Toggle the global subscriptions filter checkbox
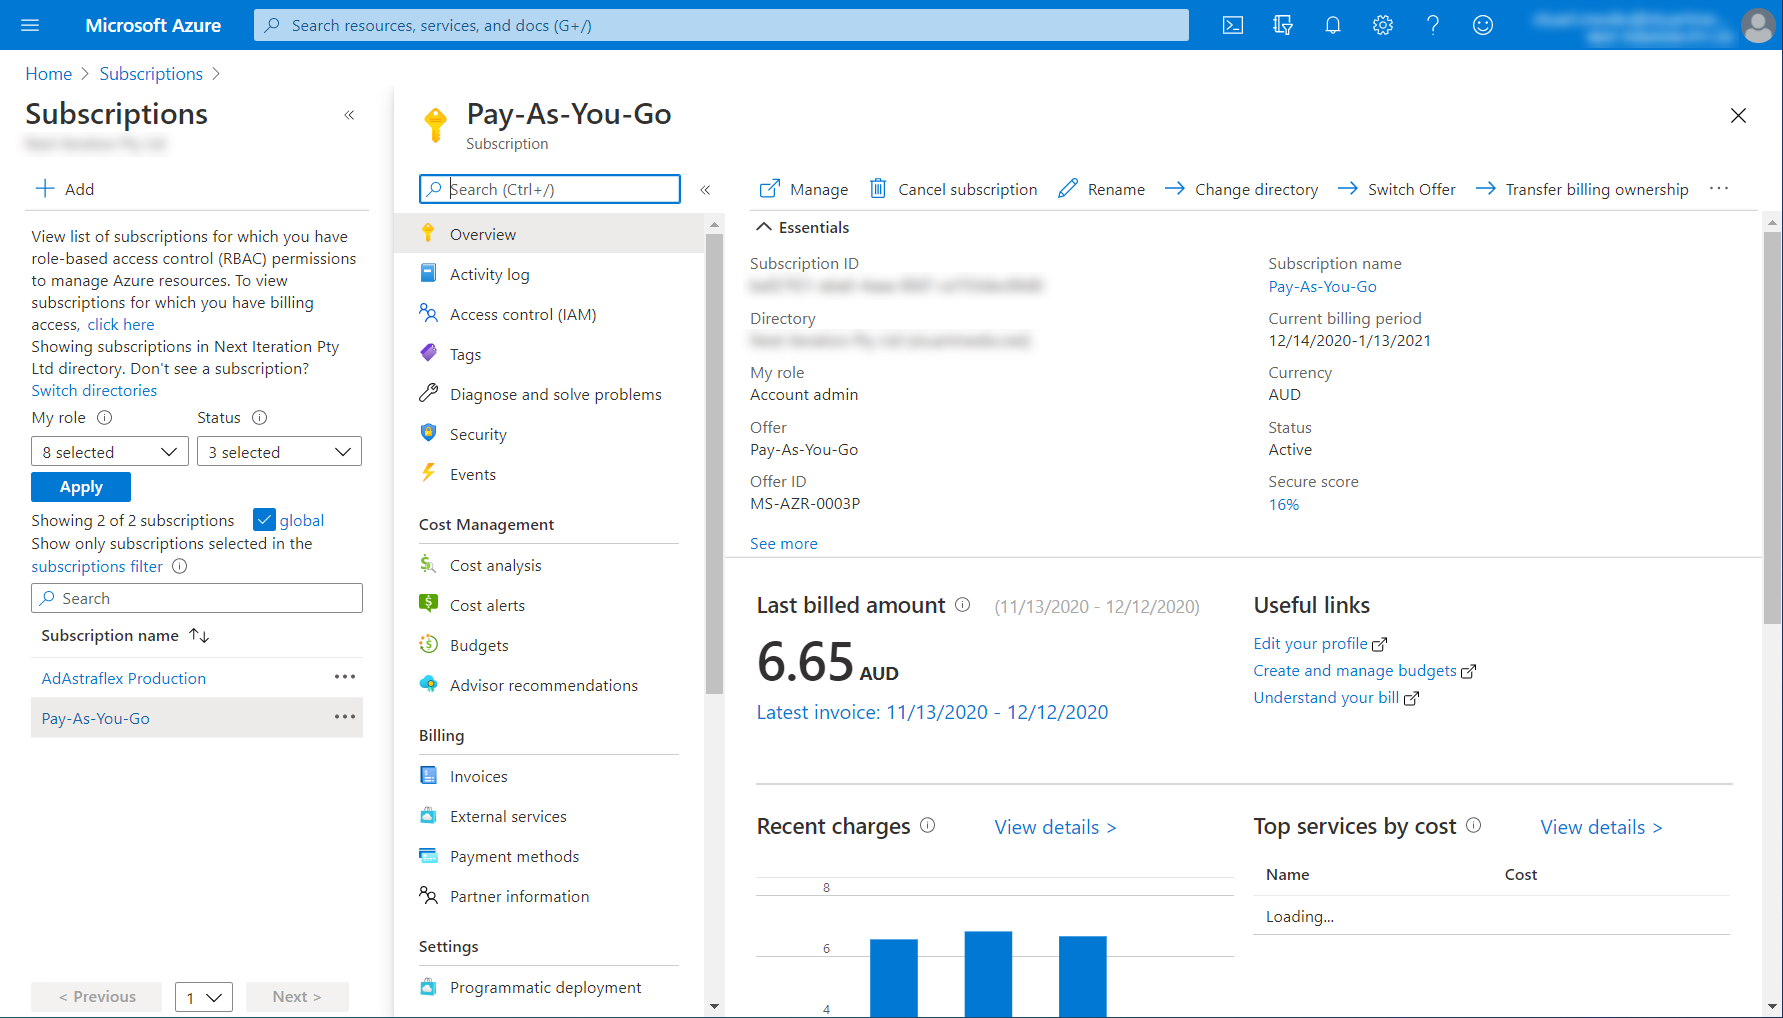This screenshot has width=1783, height=1018. coord(264,520)
